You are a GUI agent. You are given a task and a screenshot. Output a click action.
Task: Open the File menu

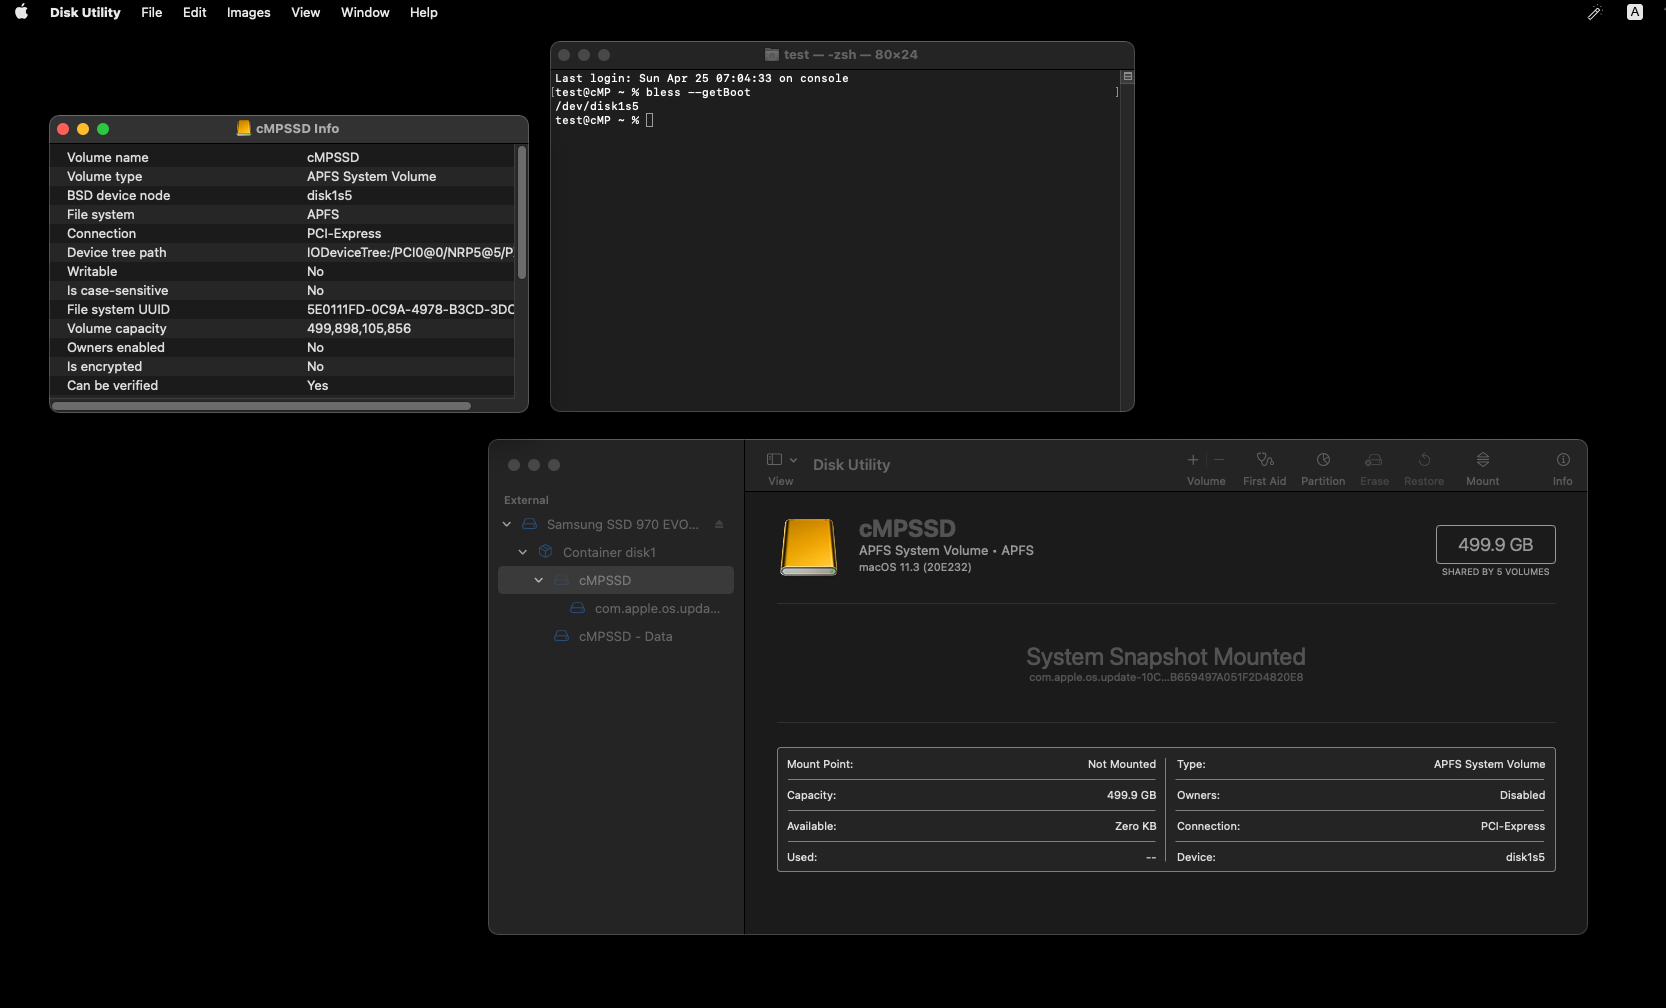[151, 13]
